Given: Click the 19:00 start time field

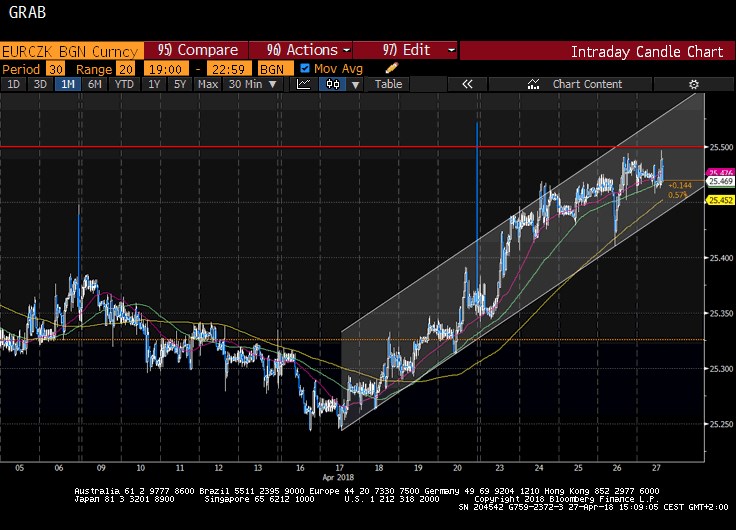Looking at the screenshot, I should [163, 69].
